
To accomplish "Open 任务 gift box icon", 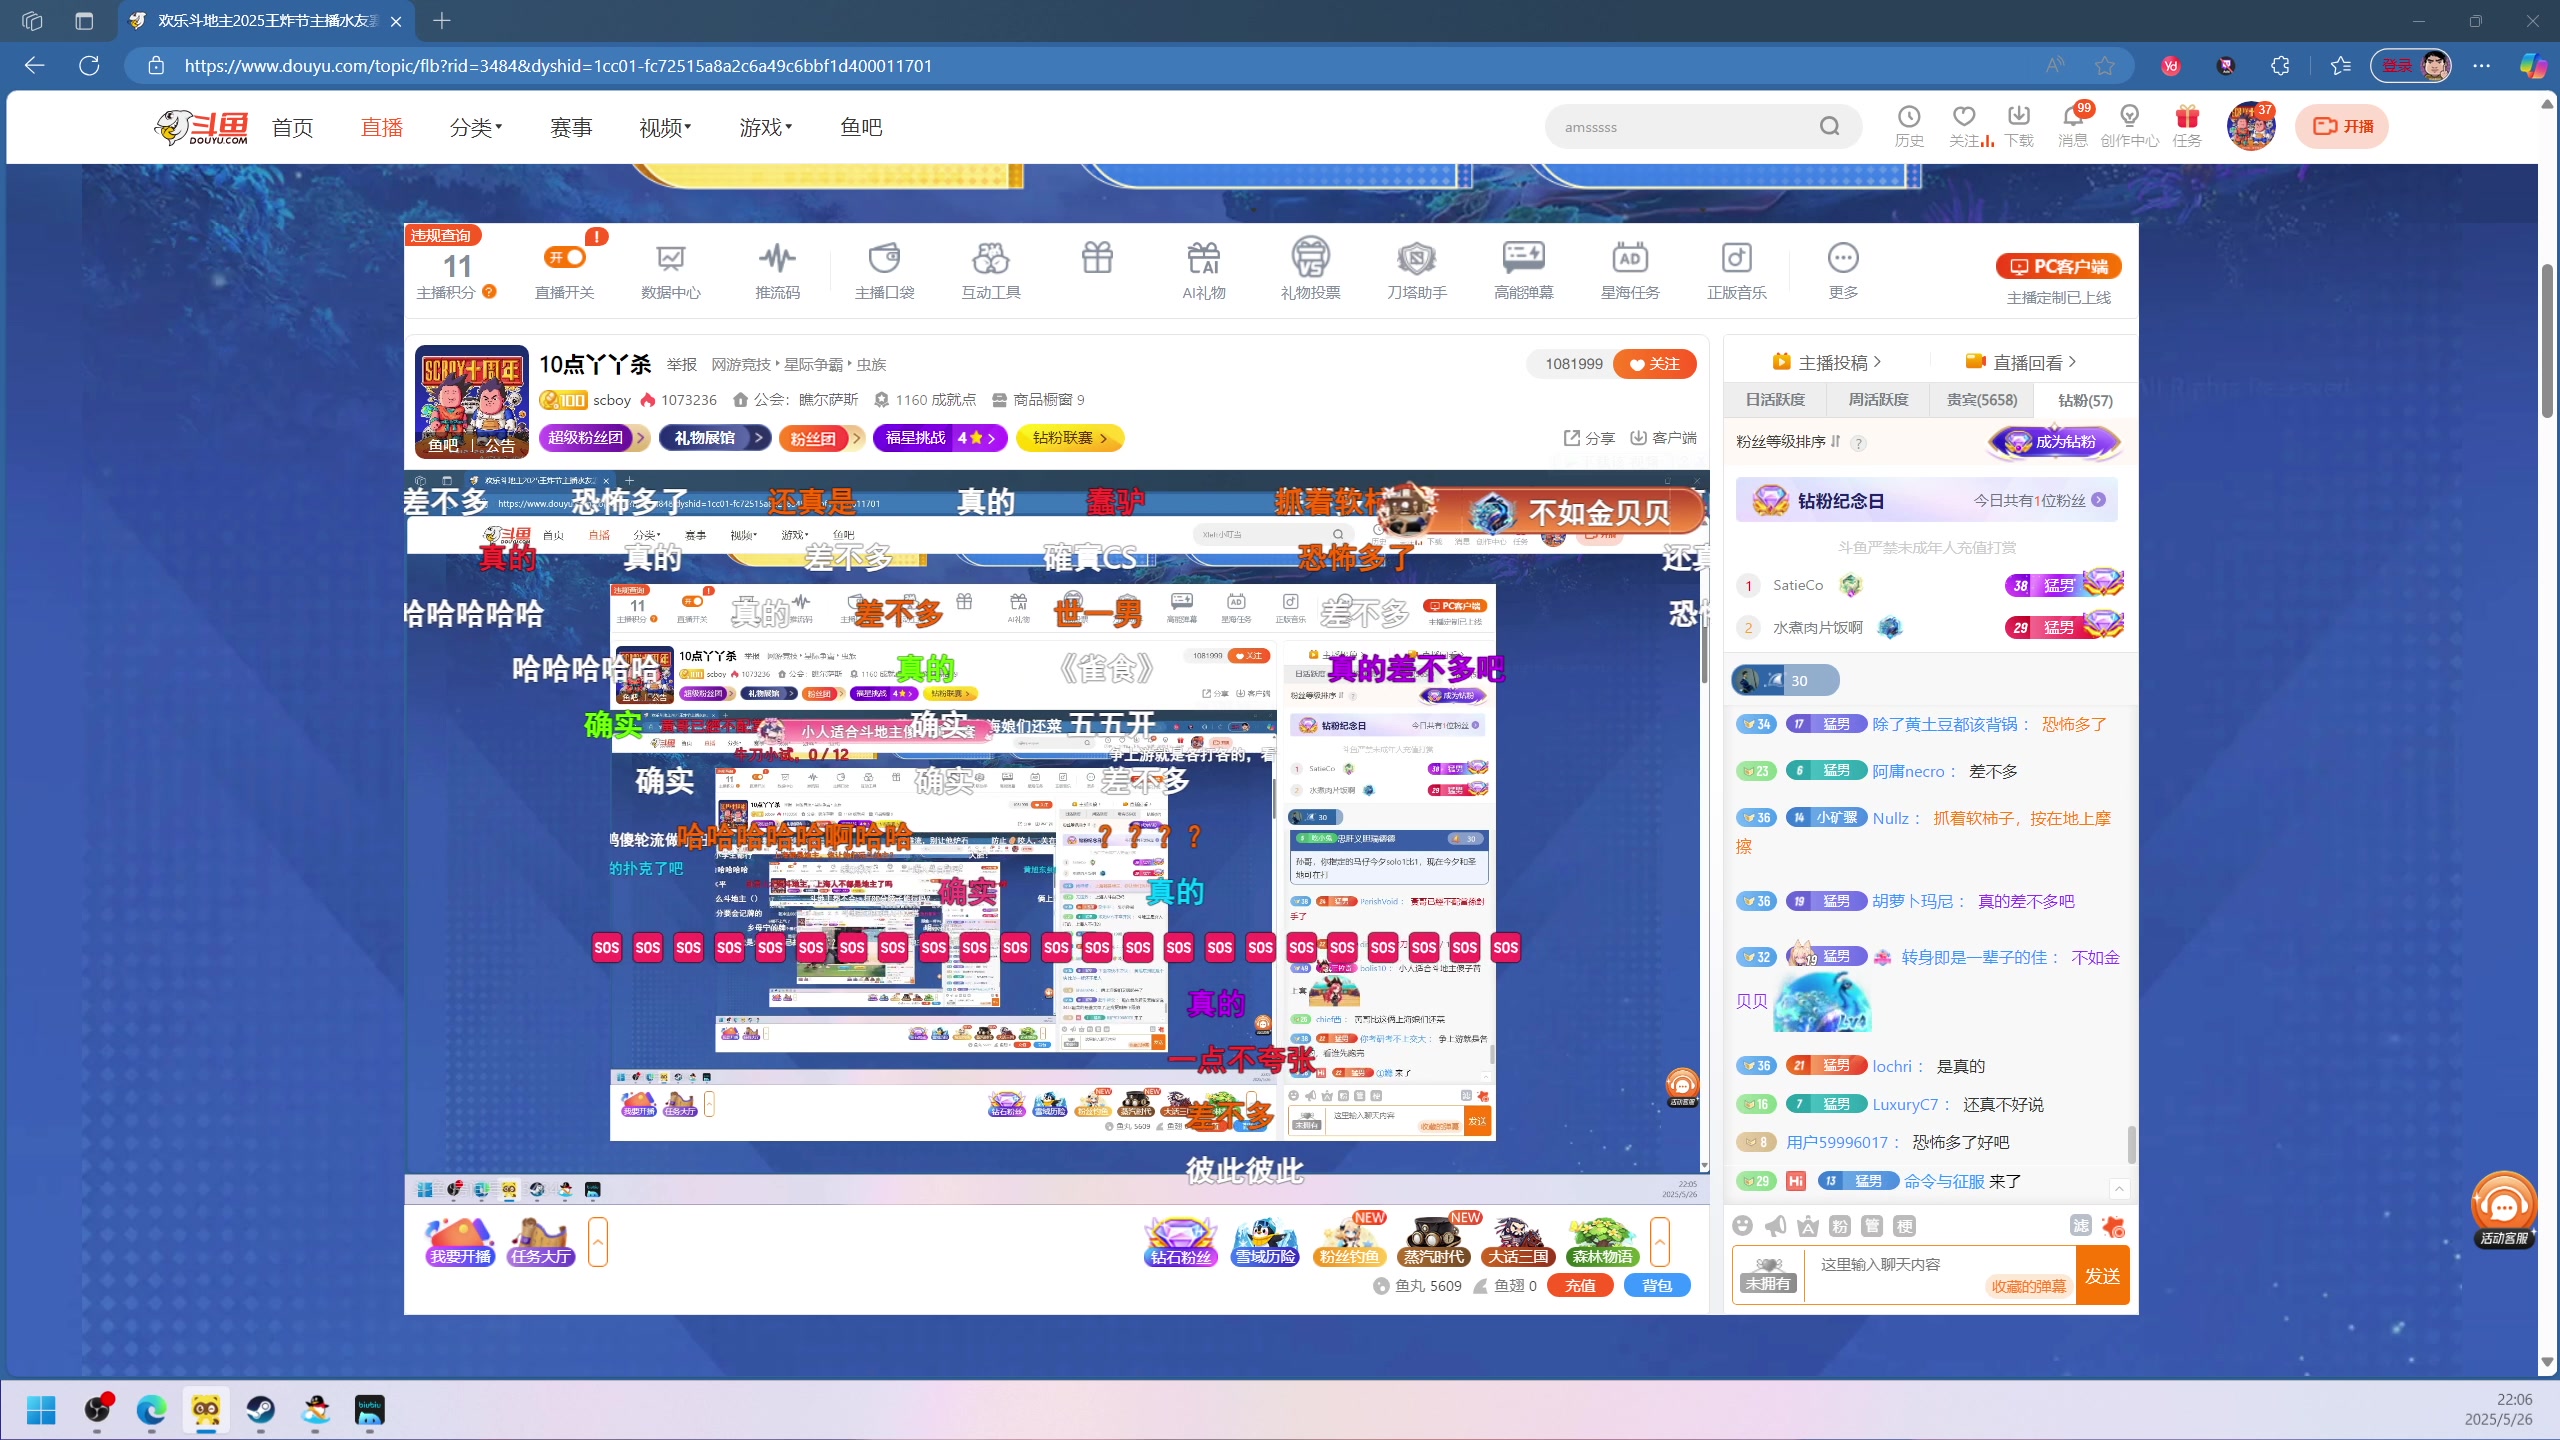I will click(2187, 127).
